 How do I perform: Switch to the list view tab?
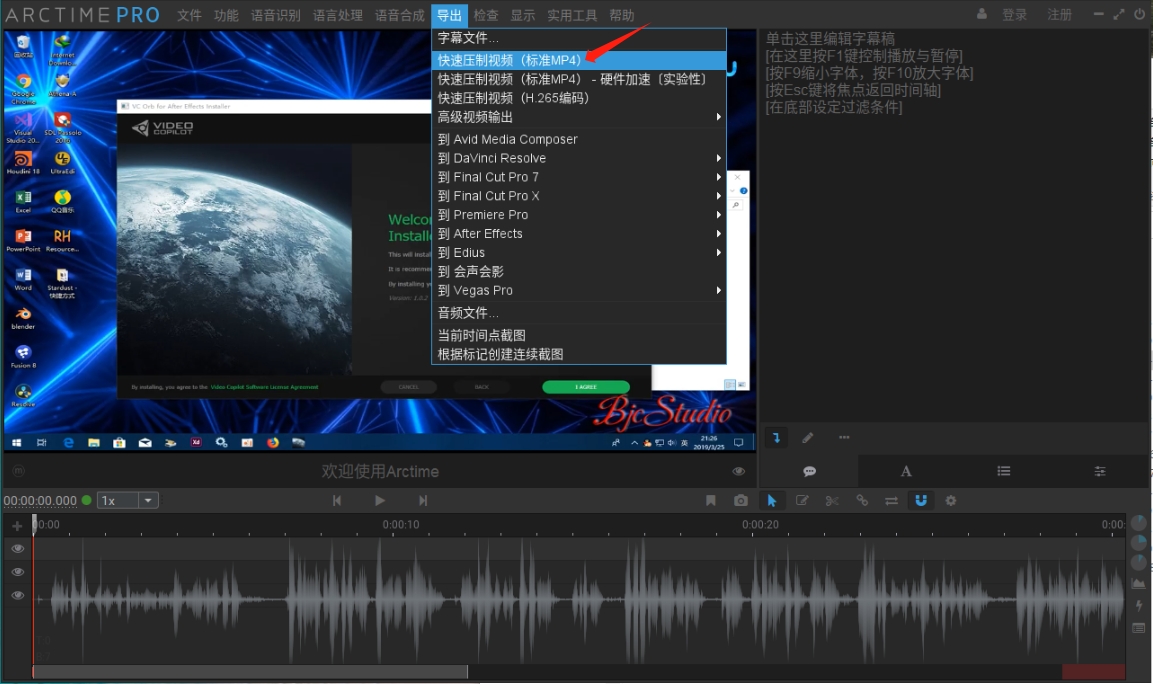pyautogui.click(x=1003, y=471)
